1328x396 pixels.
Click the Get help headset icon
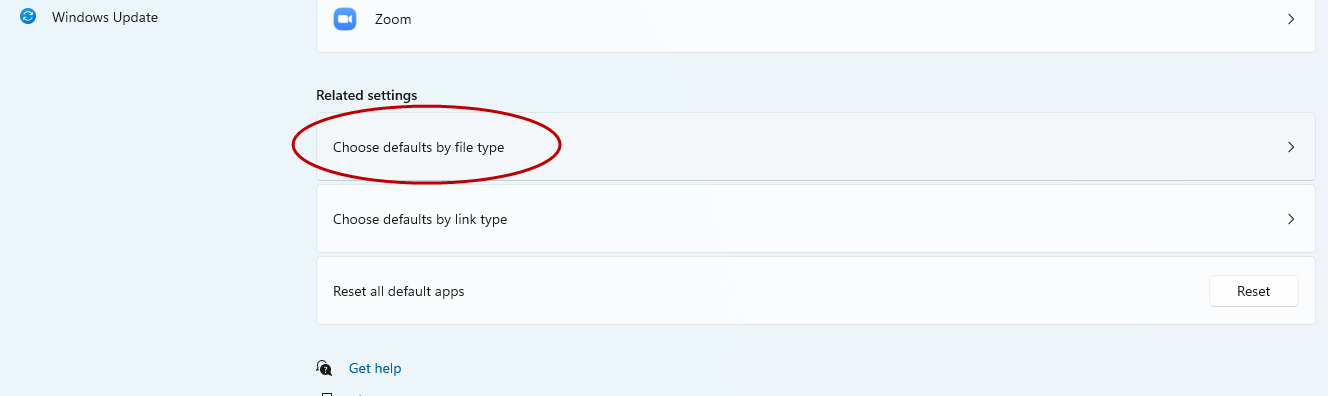coord(324,368)
